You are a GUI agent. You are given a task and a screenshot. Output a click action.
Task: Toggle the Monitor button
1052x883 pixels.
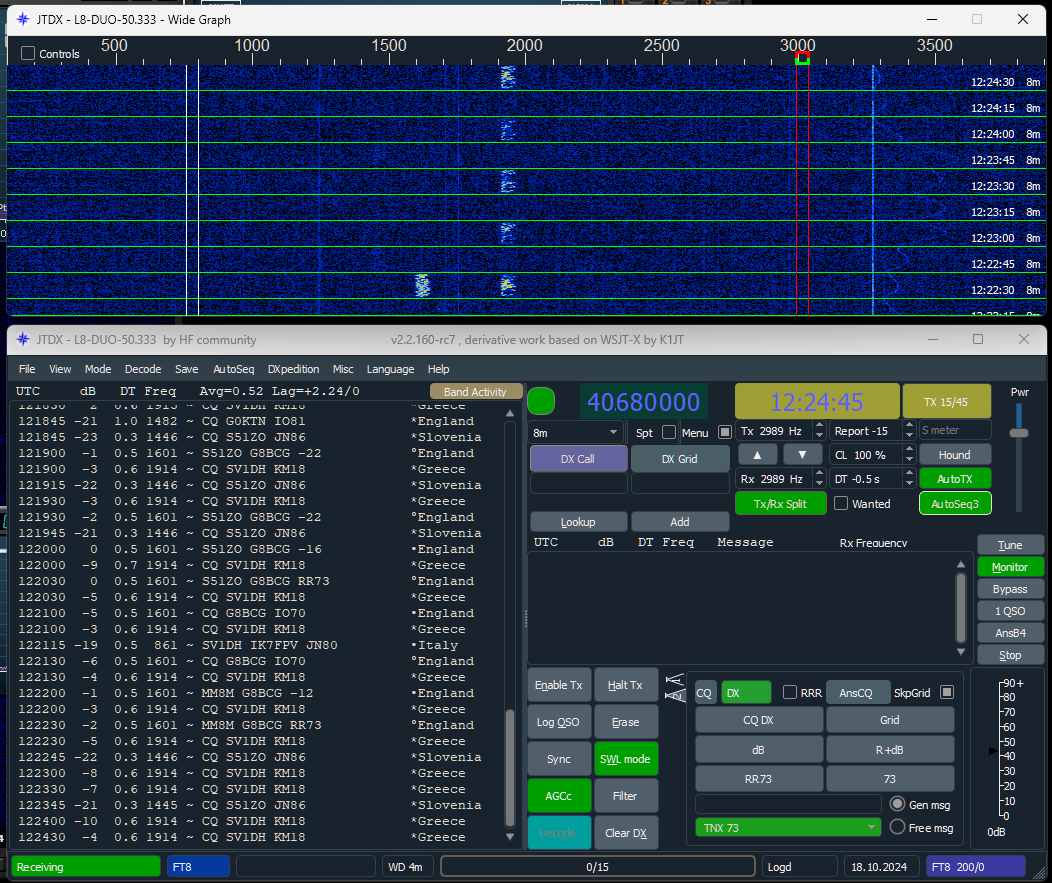[1010, 567]
